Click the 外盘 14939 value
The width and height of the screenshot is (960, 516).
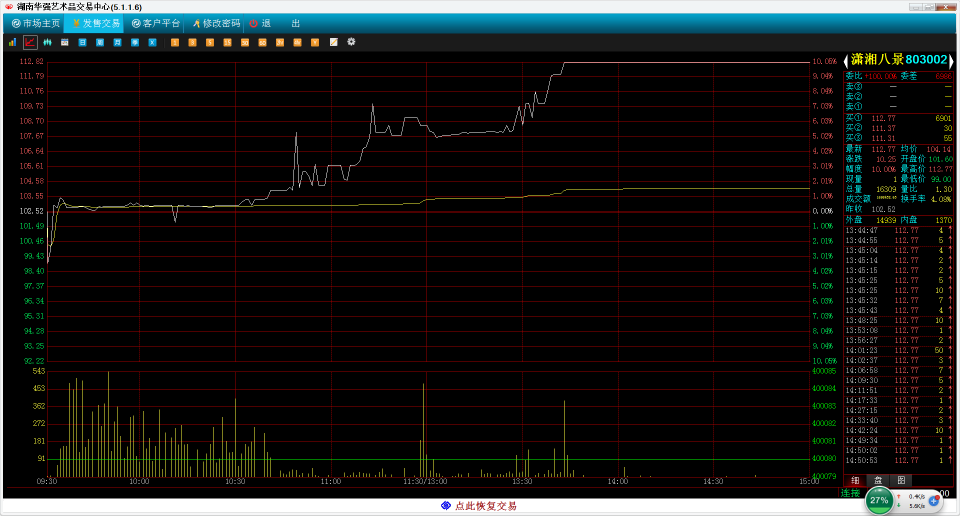tap(886, 220)
